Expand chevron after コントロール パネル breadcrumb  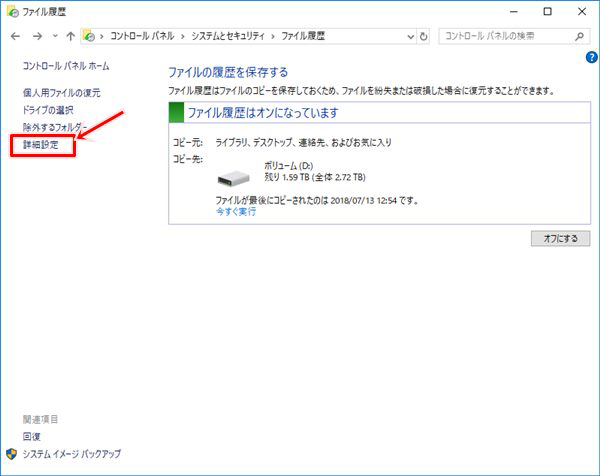[183, 37]
